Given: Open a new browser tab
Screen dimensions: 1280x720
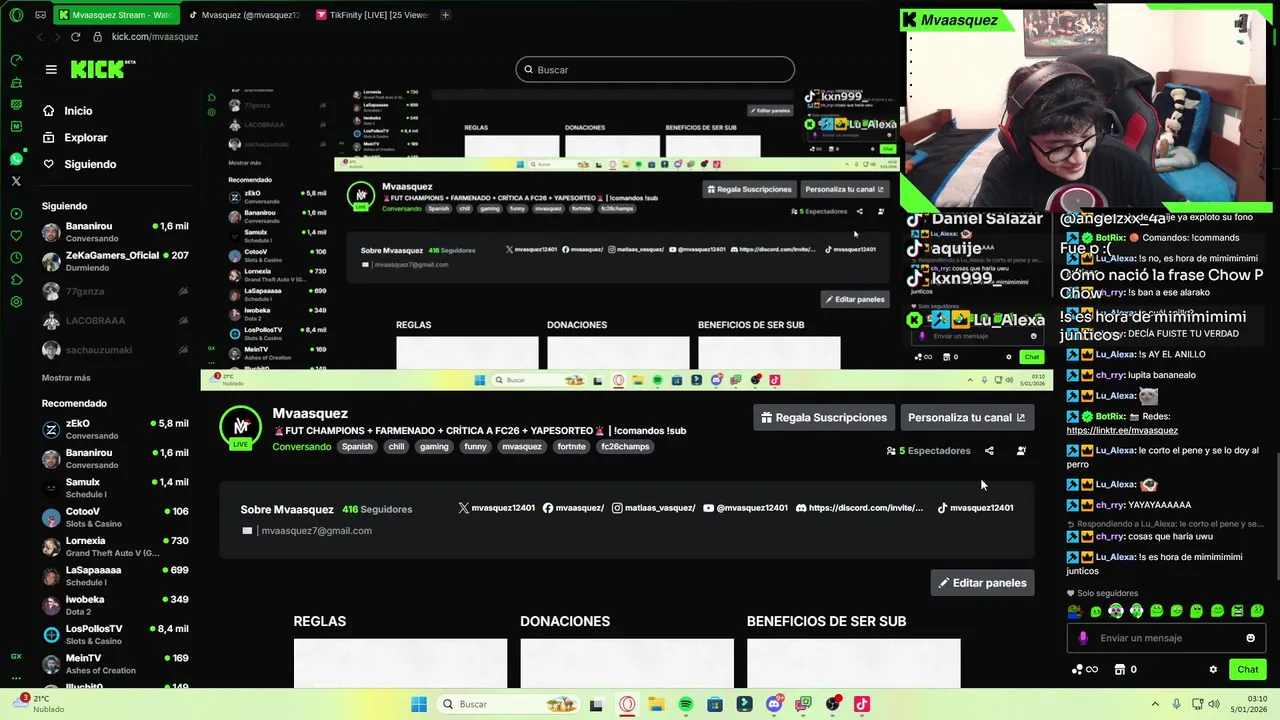Looking at the screenshot, I should pyautogui.click(x=445, y=15).
